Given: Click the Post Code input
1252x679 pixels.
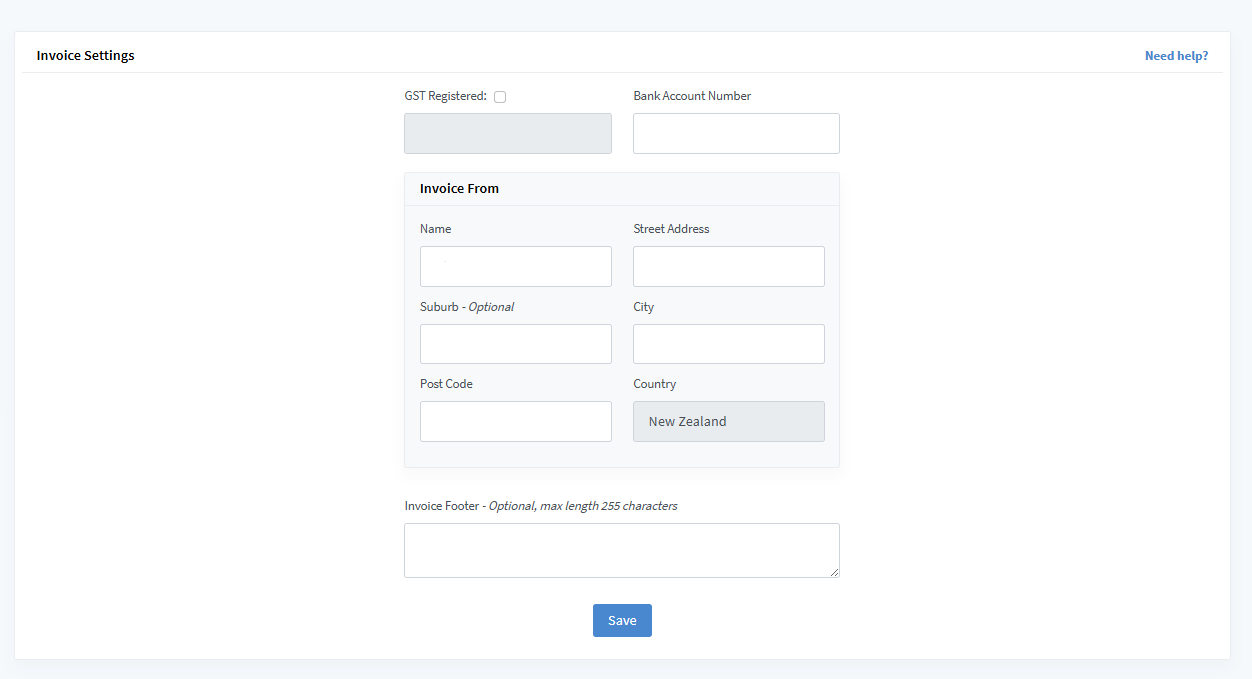Looking at the screenshot, I should 515,421.
